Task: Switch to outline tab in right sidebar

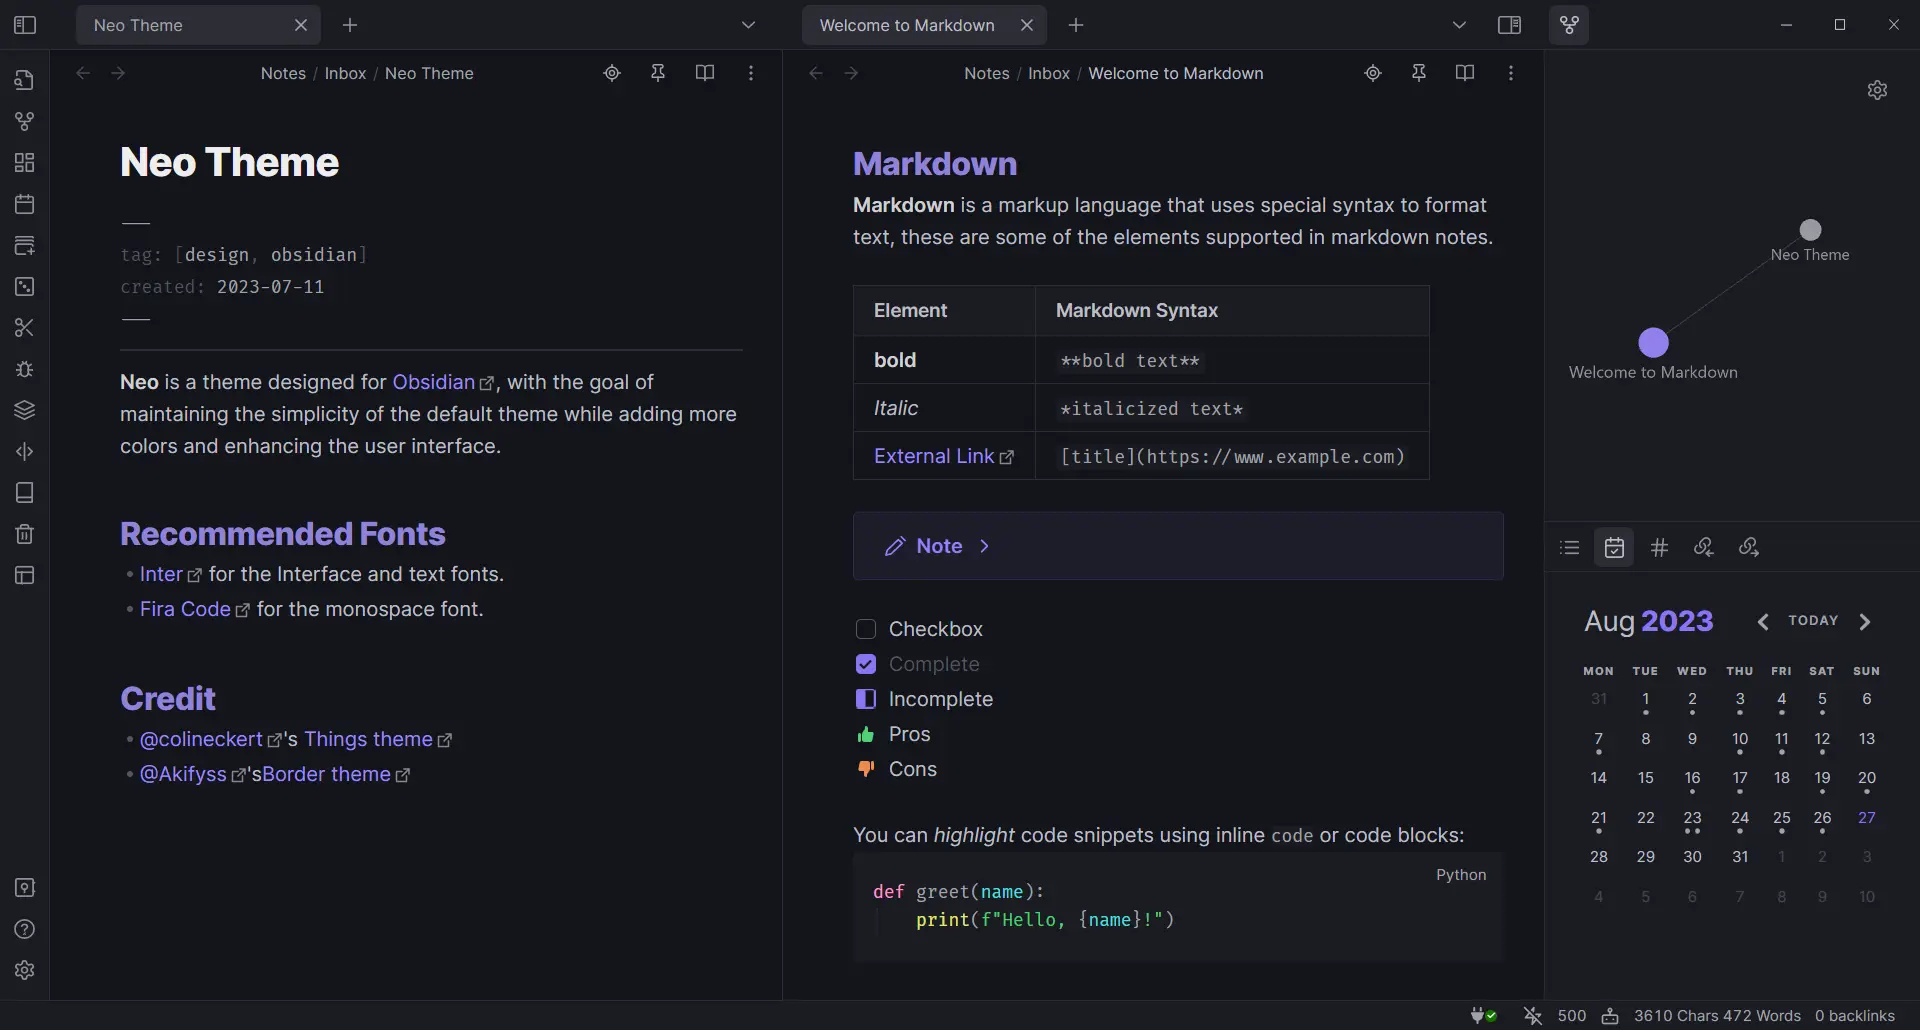Action: click(x=1570, y=548)
